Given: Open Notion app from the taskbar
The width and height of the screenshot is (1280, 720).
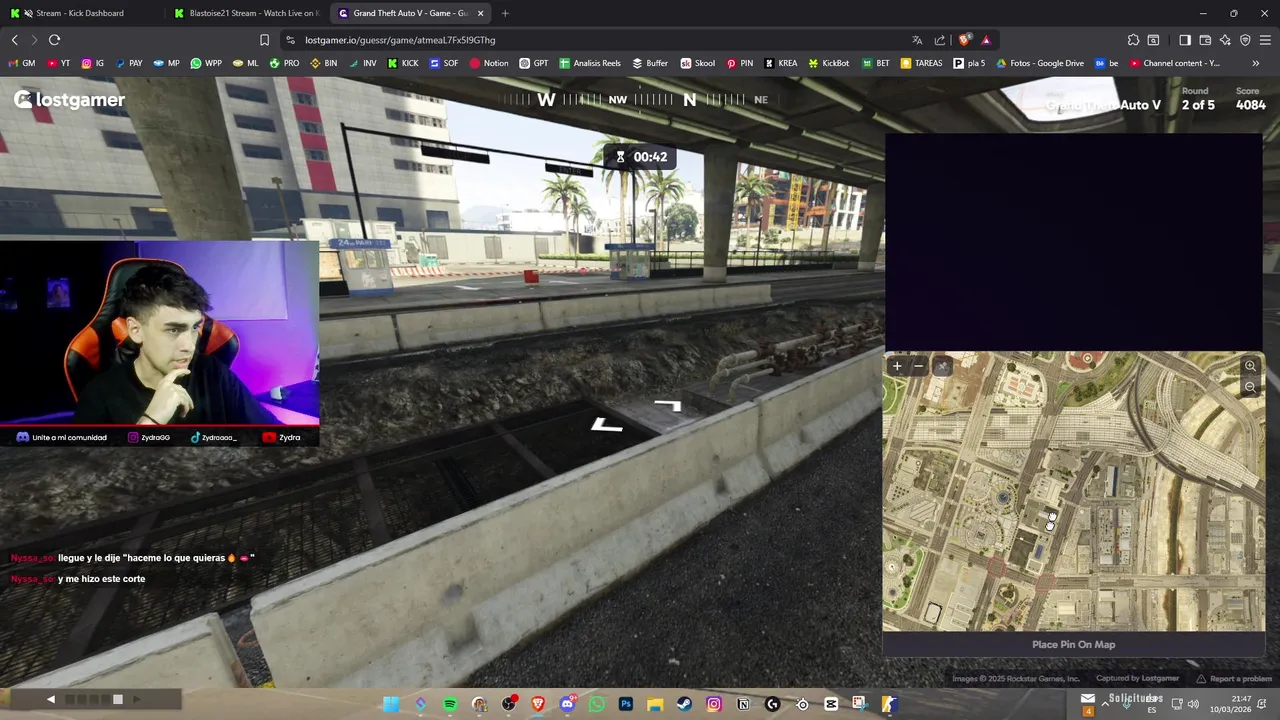Looking at the screenshot, I should (x=743, y=704).
